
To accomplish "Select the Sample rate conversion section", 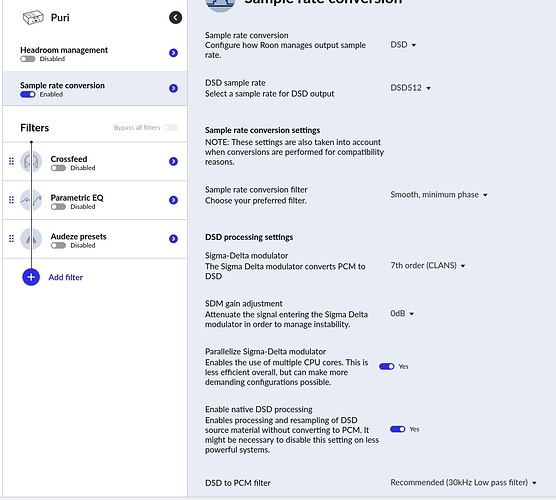I will (x=95, y=89).
